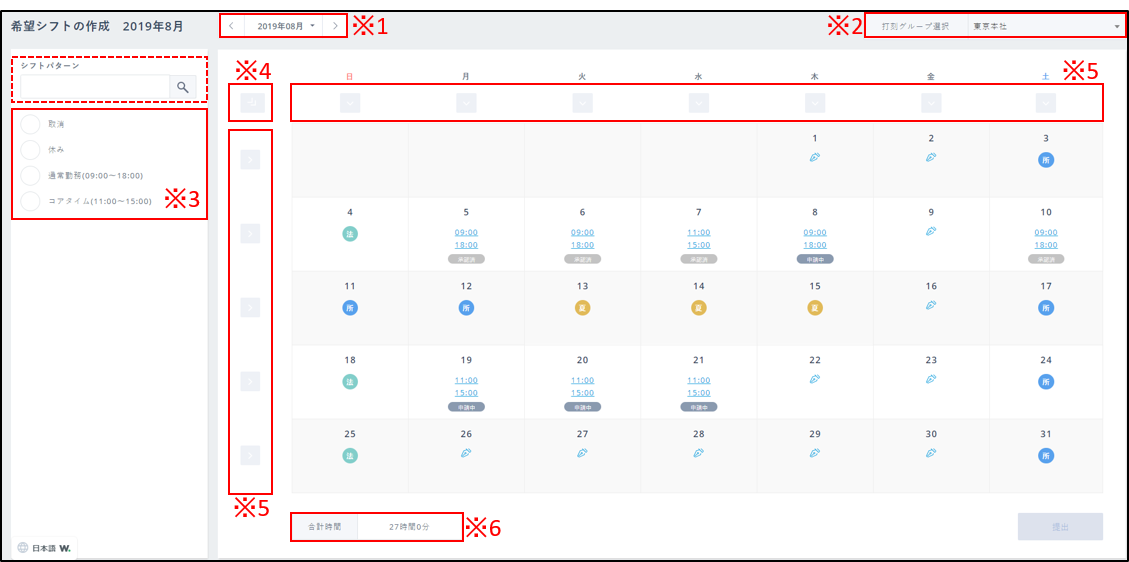1129x562 pixels.
Task: Click the pencil icon on August 16
Action: (x=931, y=305)
